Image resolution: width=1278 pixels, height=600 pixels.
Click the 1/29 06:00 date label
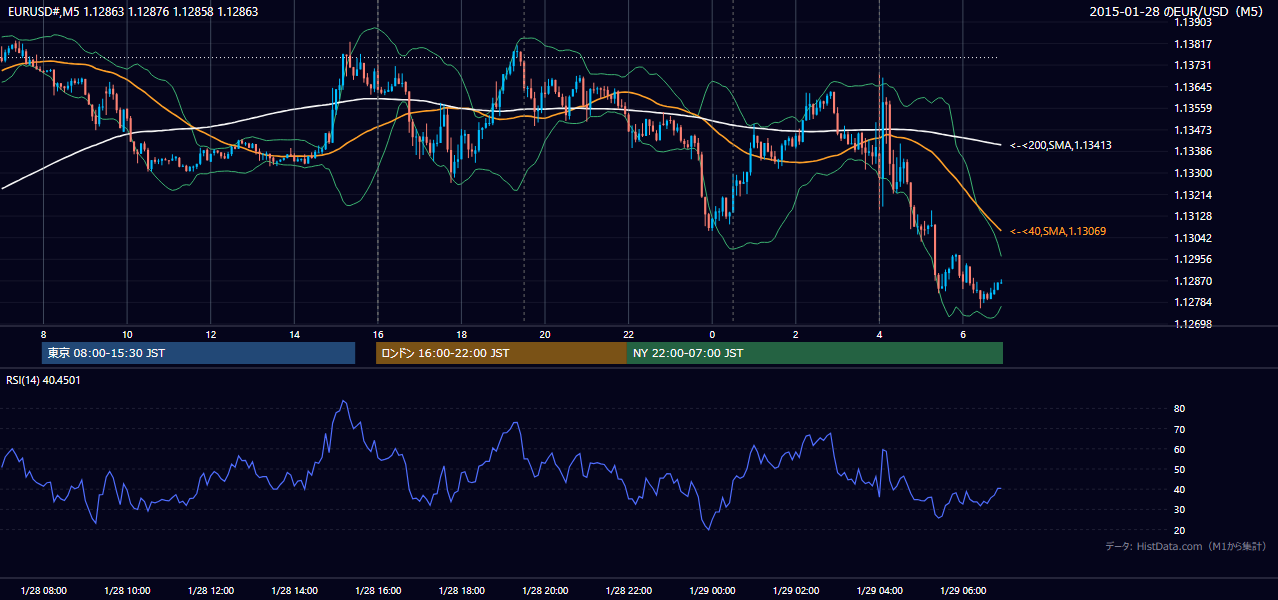pyautogui.click(x=962, y=591)
